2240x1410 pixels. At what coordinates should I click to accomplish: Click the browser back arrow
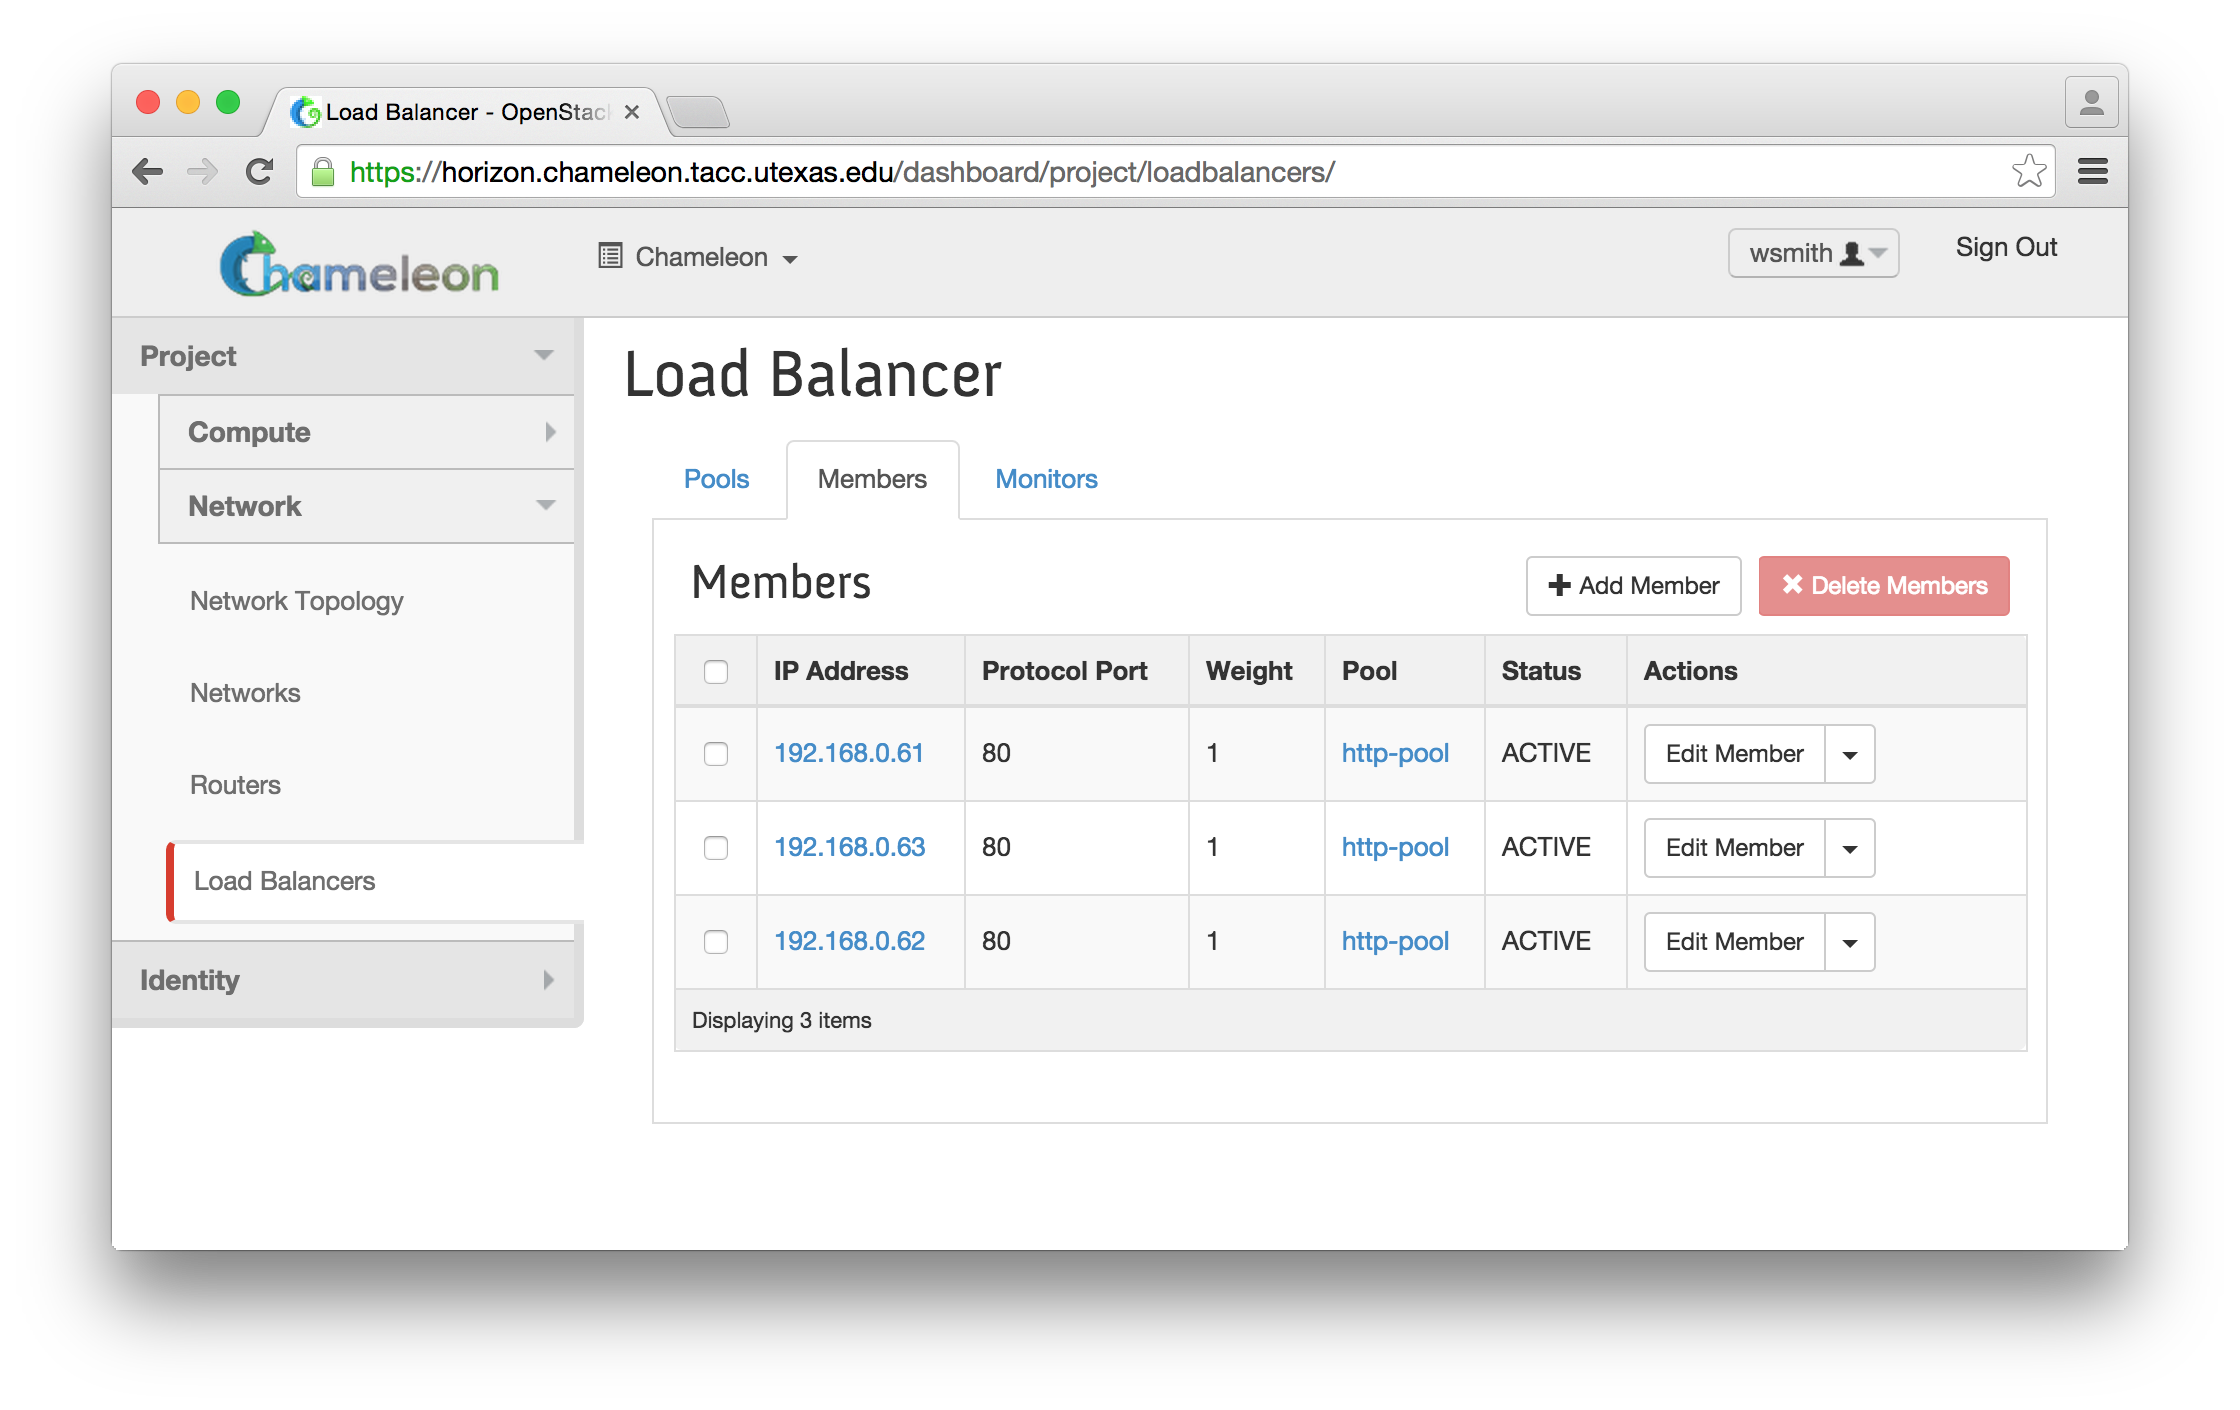(148, 172)
